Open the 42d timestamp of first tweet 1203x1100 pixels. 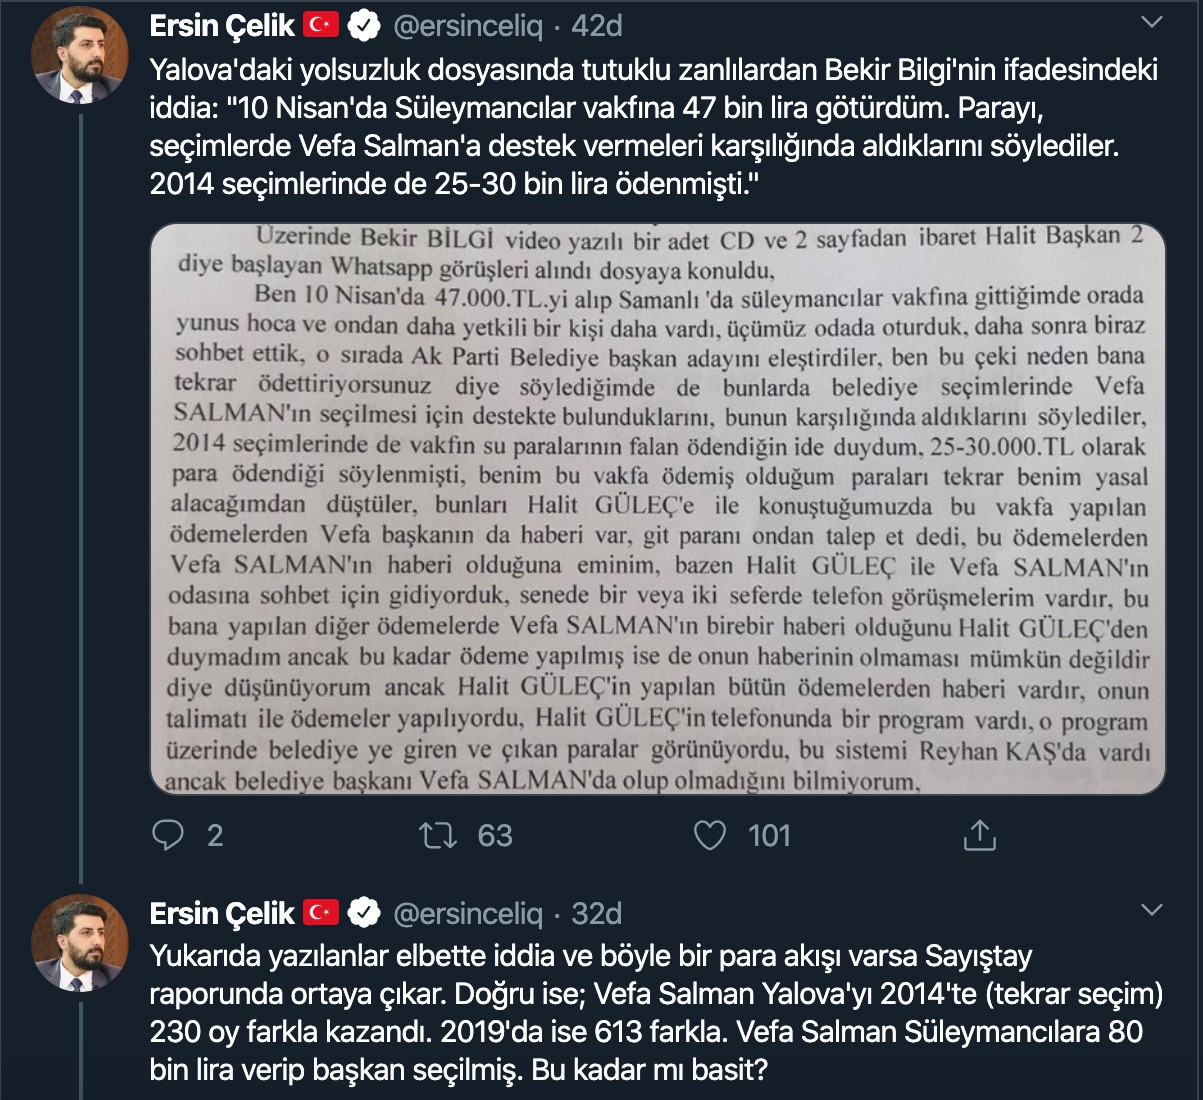(x=596, y=25)
